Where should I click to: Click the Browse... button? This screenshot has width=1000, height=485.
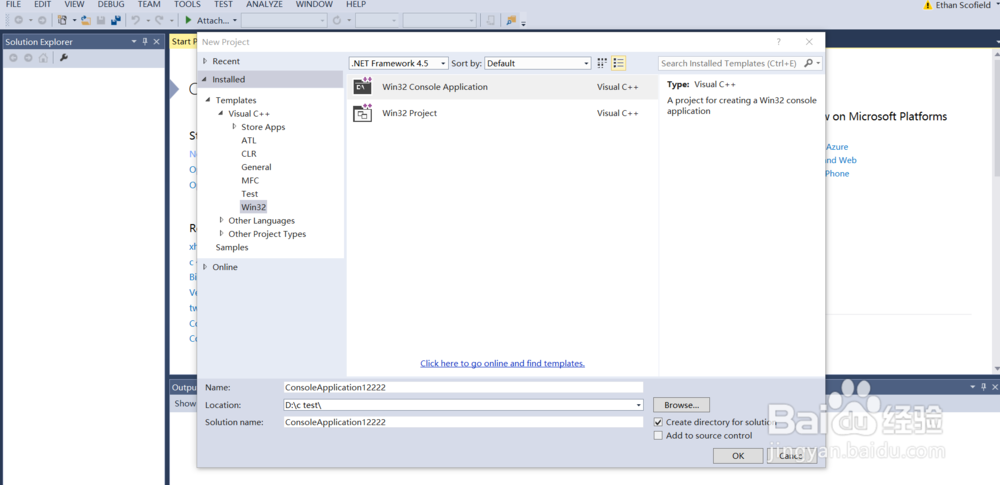[x=682, y=405]
